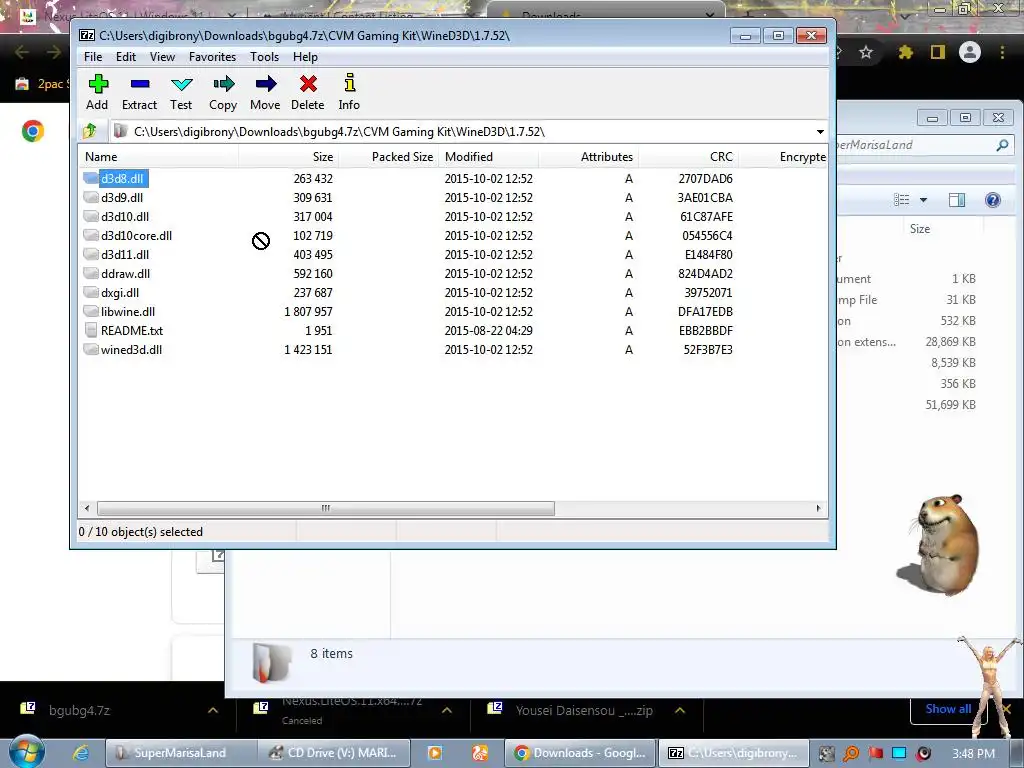Open the View menu
Screen dimensions: 1024x768
point(163,57)
